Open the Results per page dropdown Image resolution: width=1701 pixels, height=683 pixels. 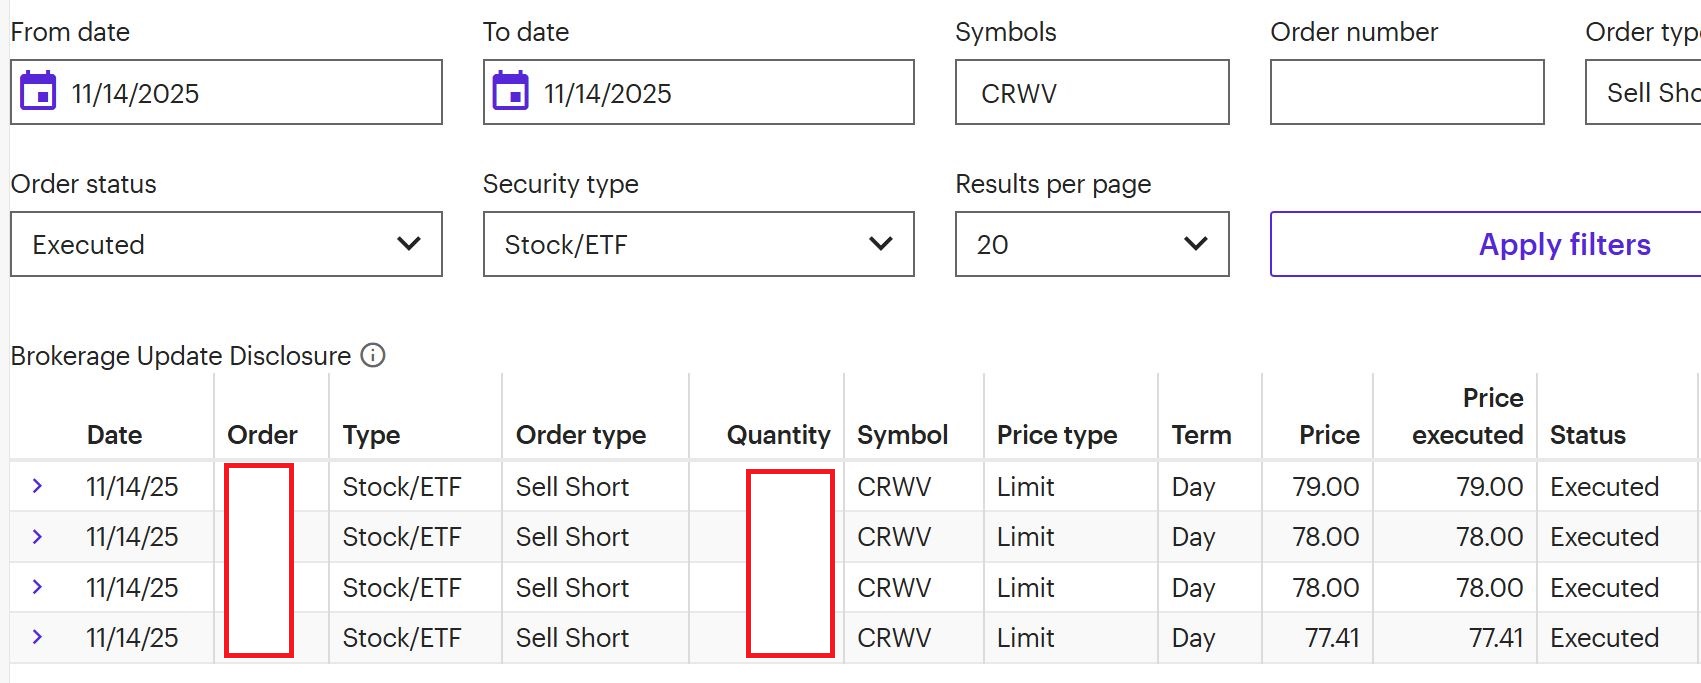[x=1091, y=244]
